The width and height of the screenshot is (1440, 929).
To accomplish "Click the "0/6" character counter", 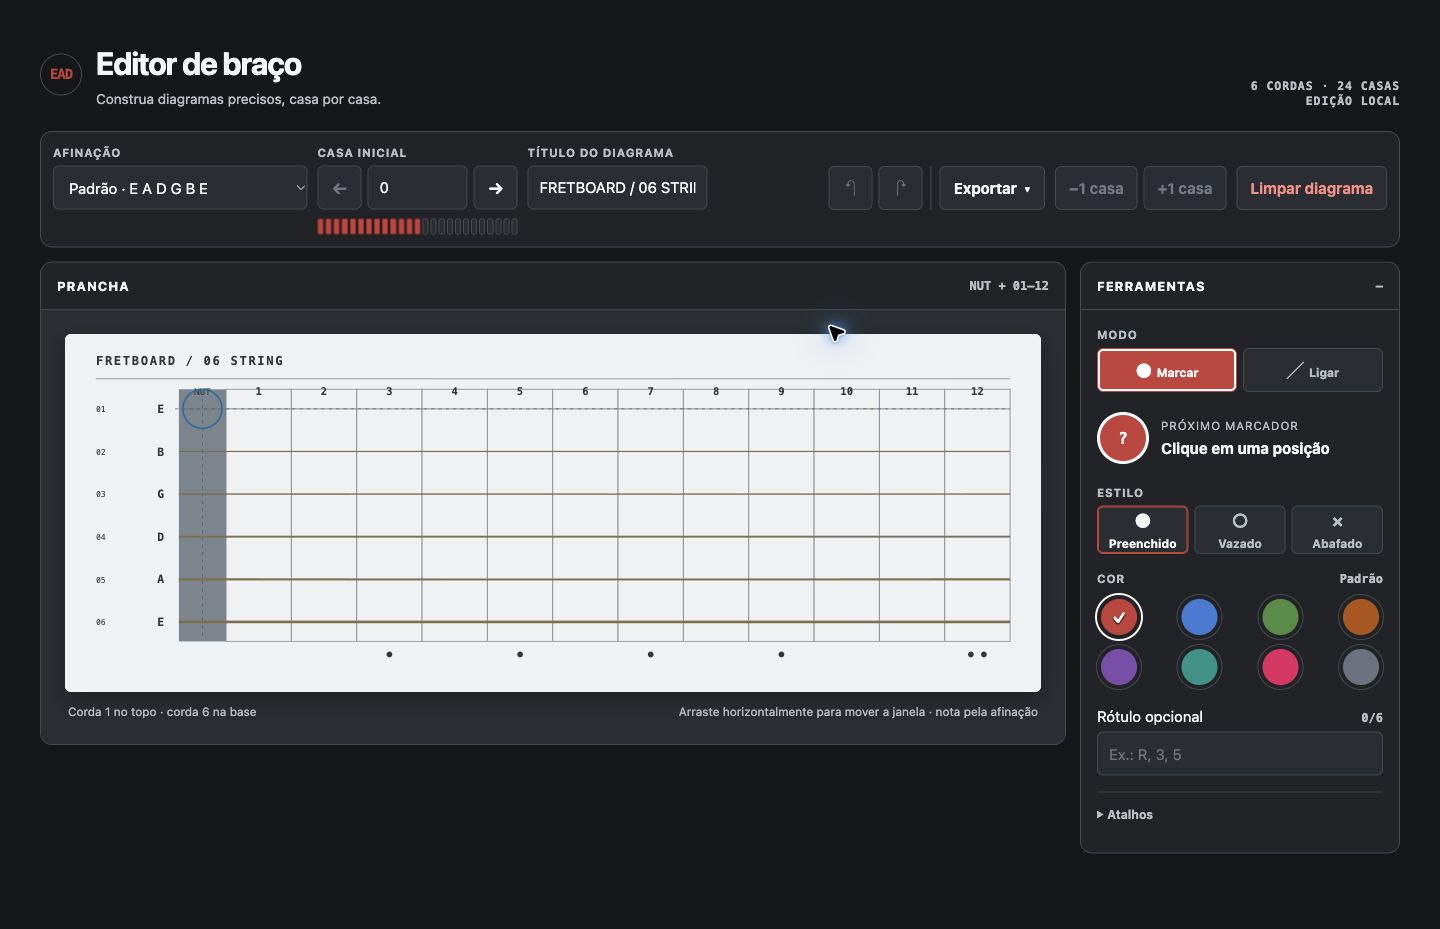I will coord(1372,718).
